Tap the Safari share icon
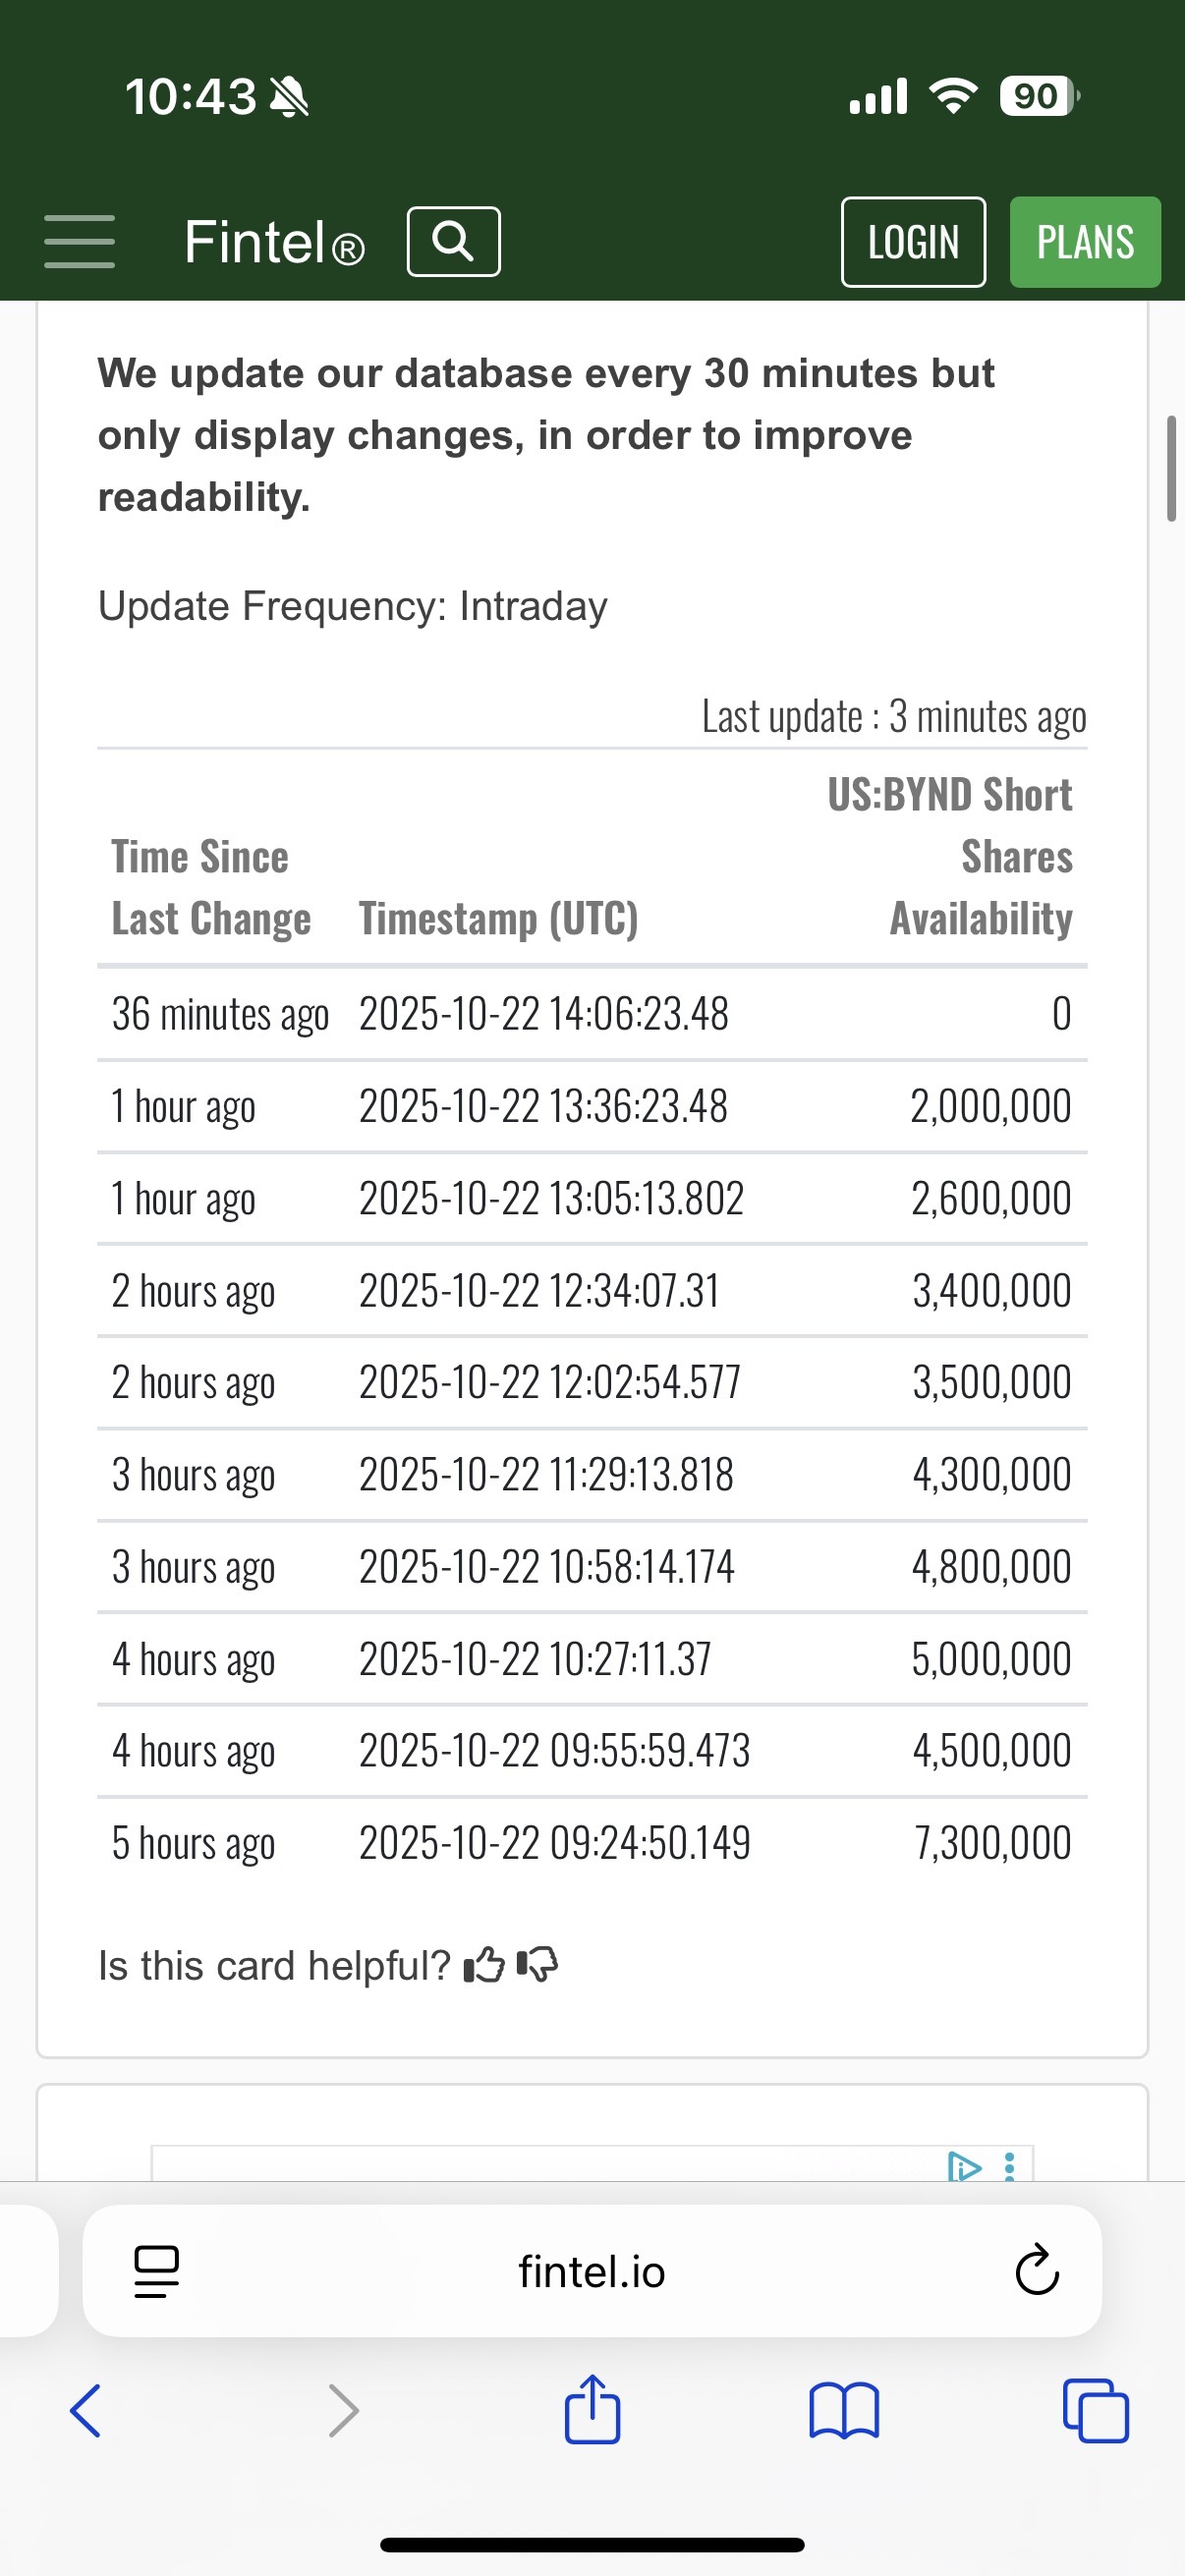Viewport: 1185px width, 2576px height. coord(592,2409)
